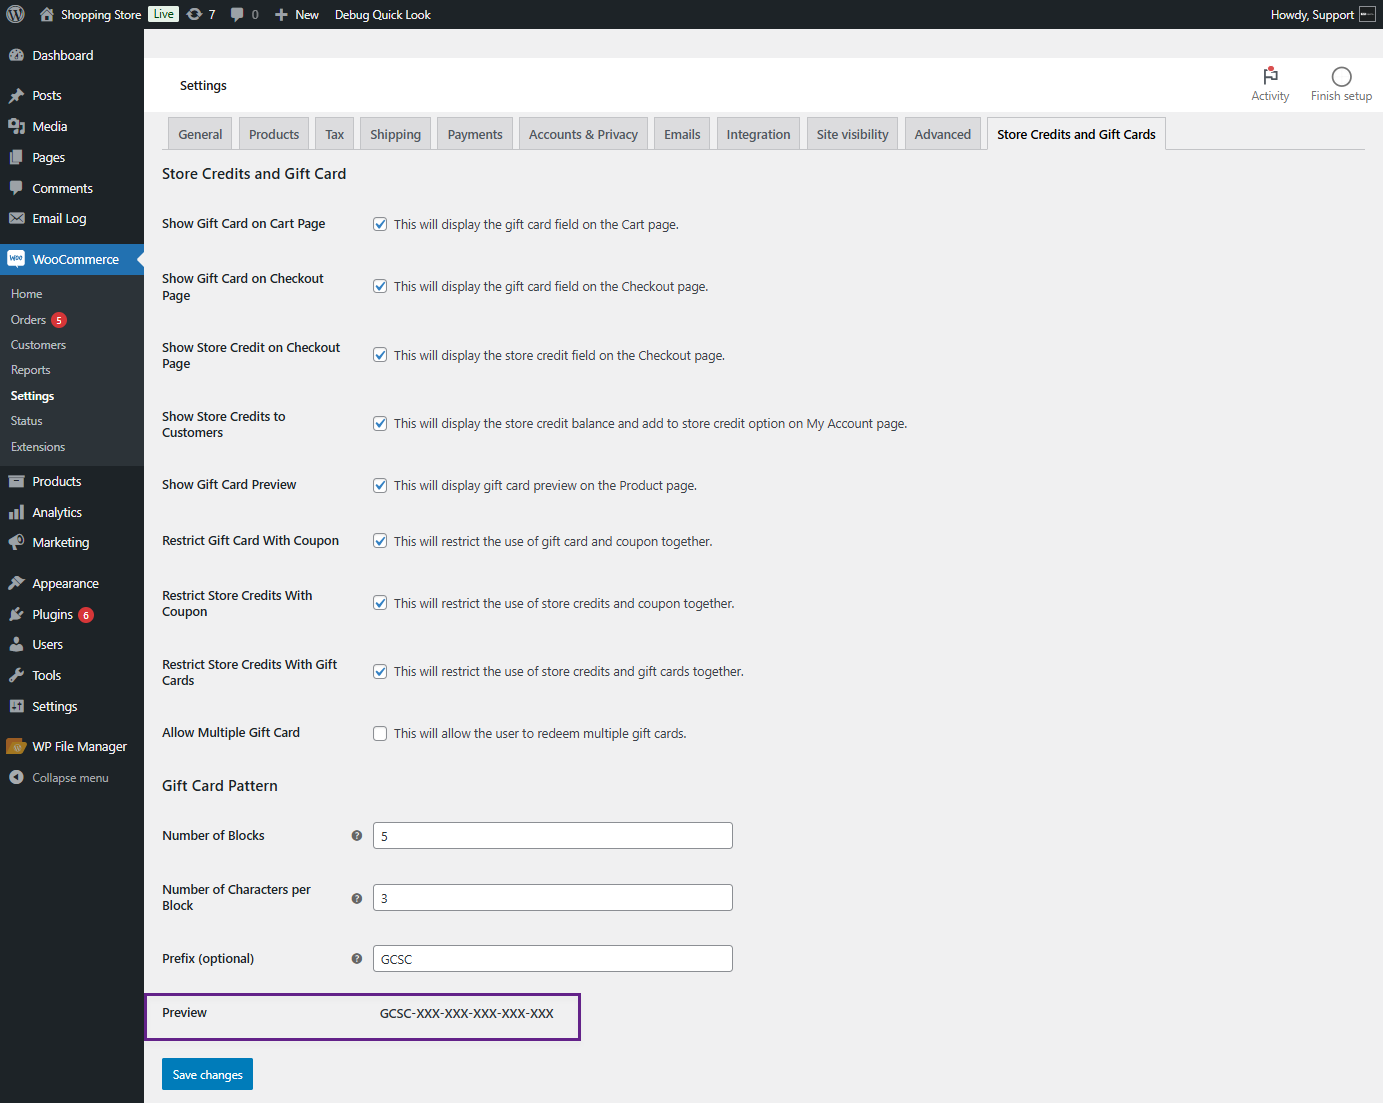Click help icon beside Prefix (optional)

point(356,959)
